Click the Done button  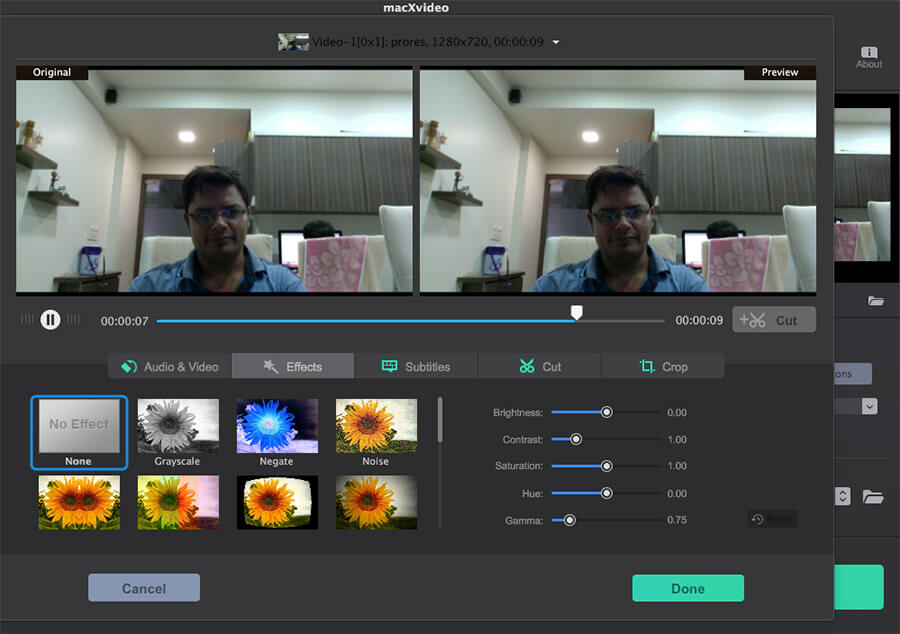pos(688,588)
